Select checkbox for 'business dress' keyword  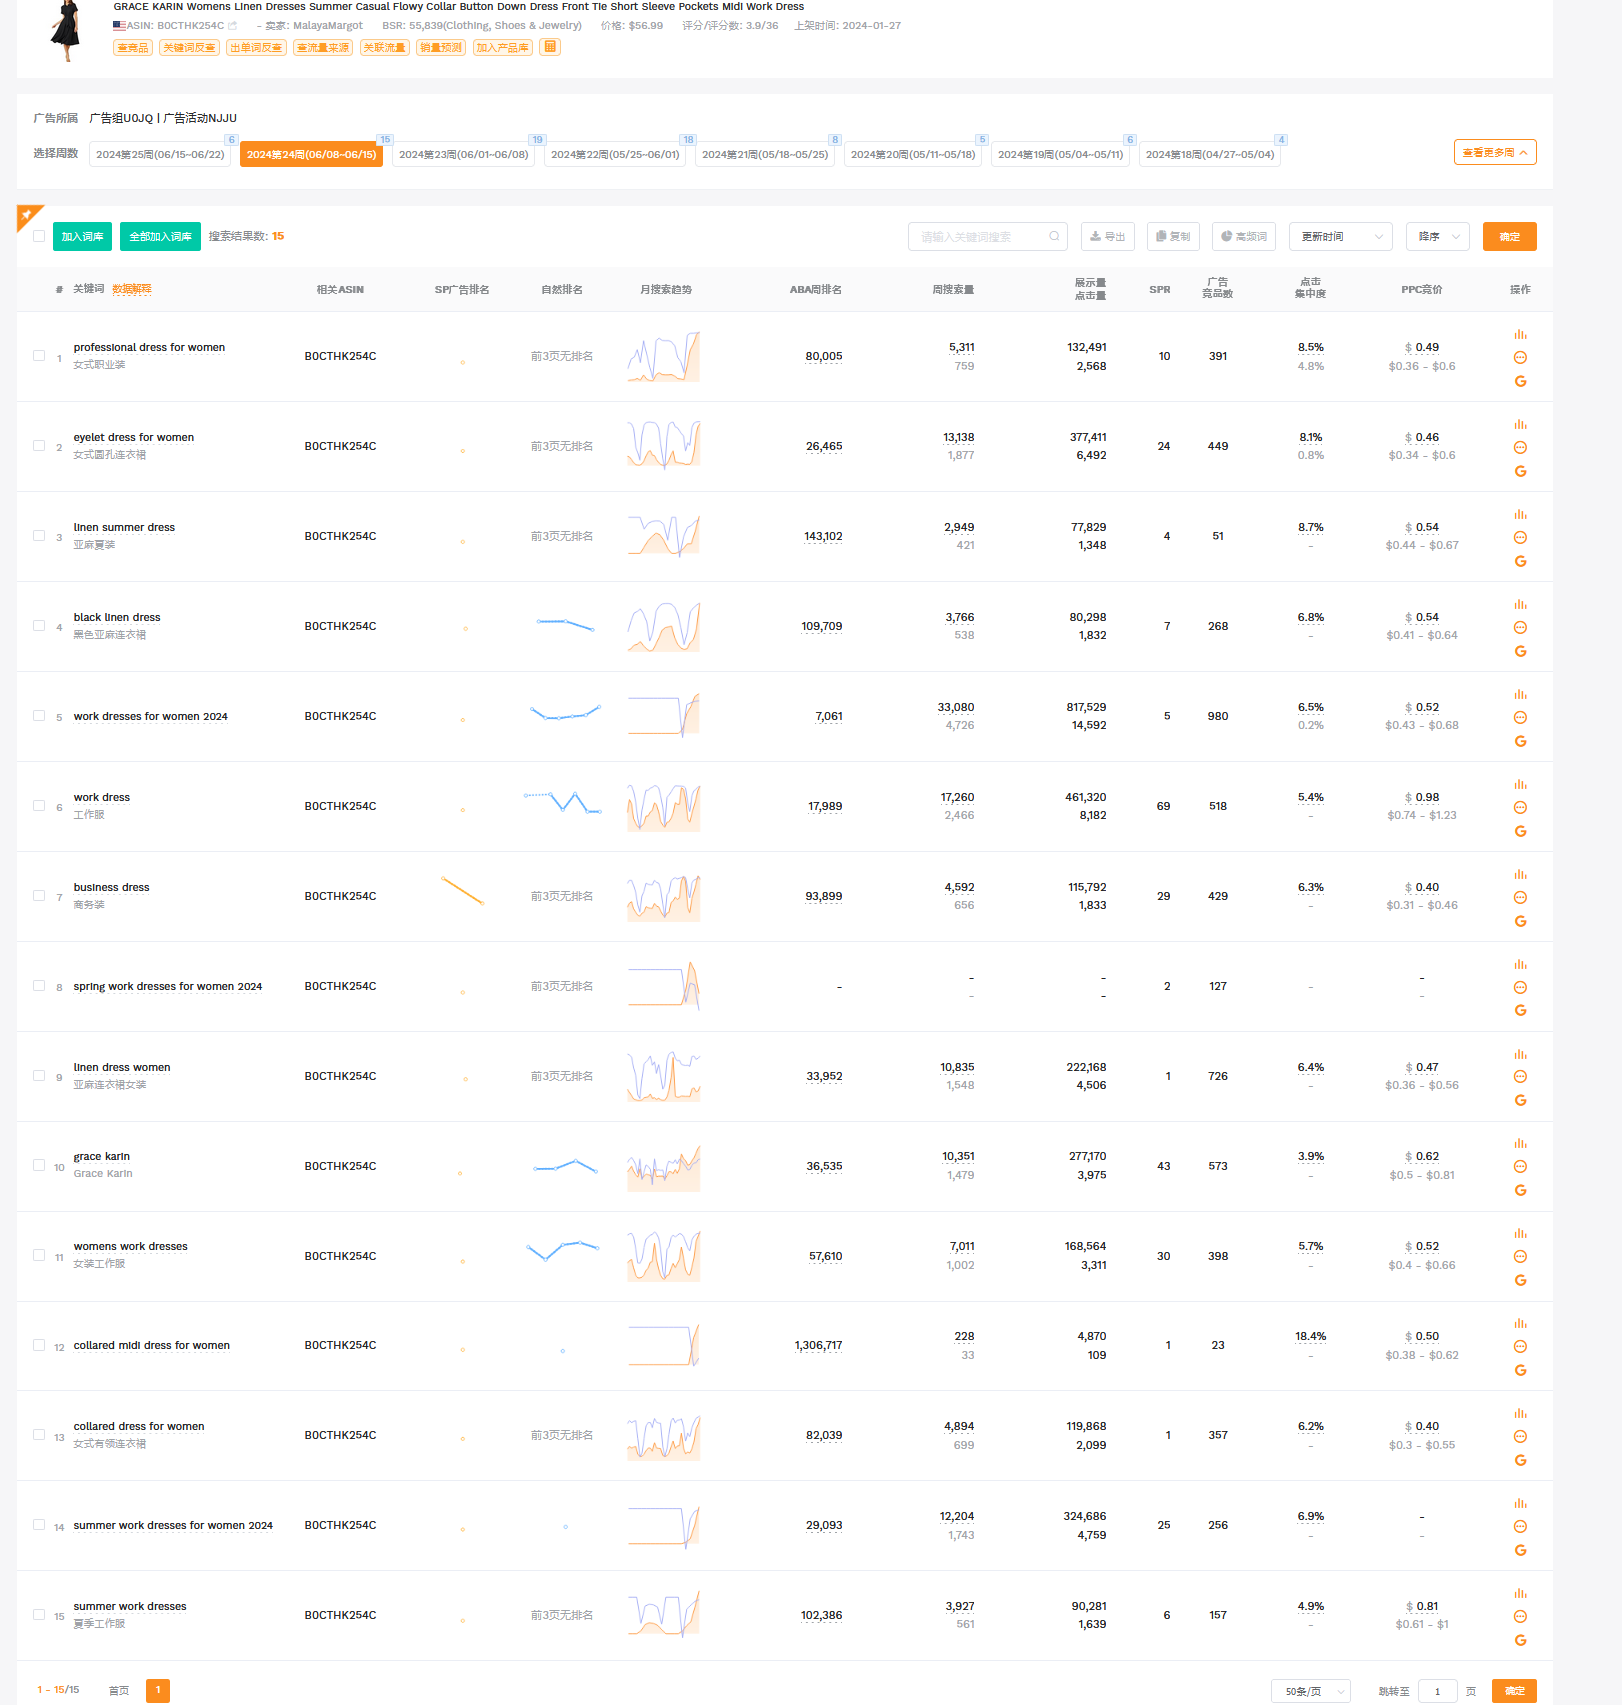[39, 896]
